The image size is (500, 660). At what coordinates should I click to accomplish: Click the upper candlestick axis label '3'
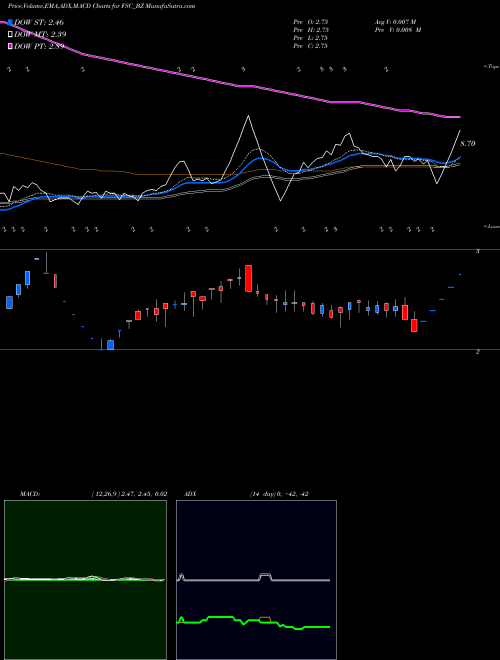[477, 251]
